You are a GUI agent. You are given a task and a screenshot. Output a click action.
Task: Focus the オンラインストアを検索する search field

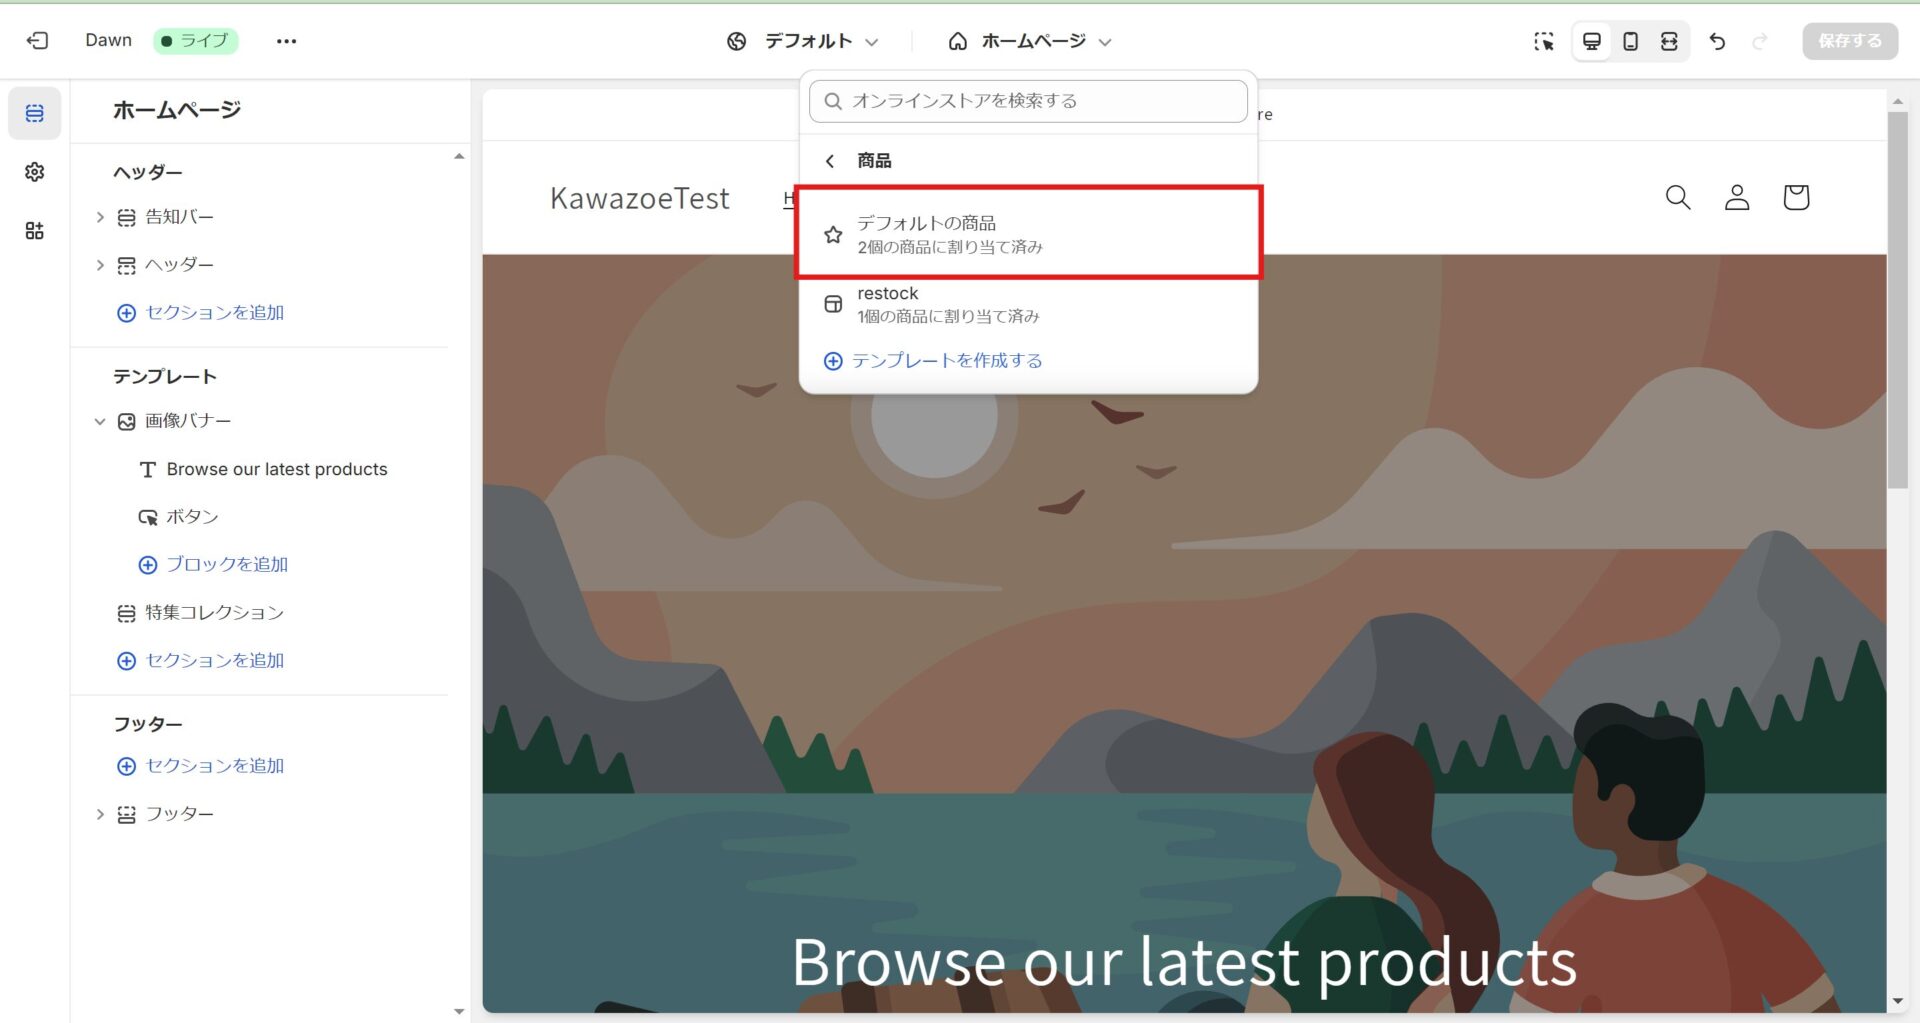[x=1028, y=101]
